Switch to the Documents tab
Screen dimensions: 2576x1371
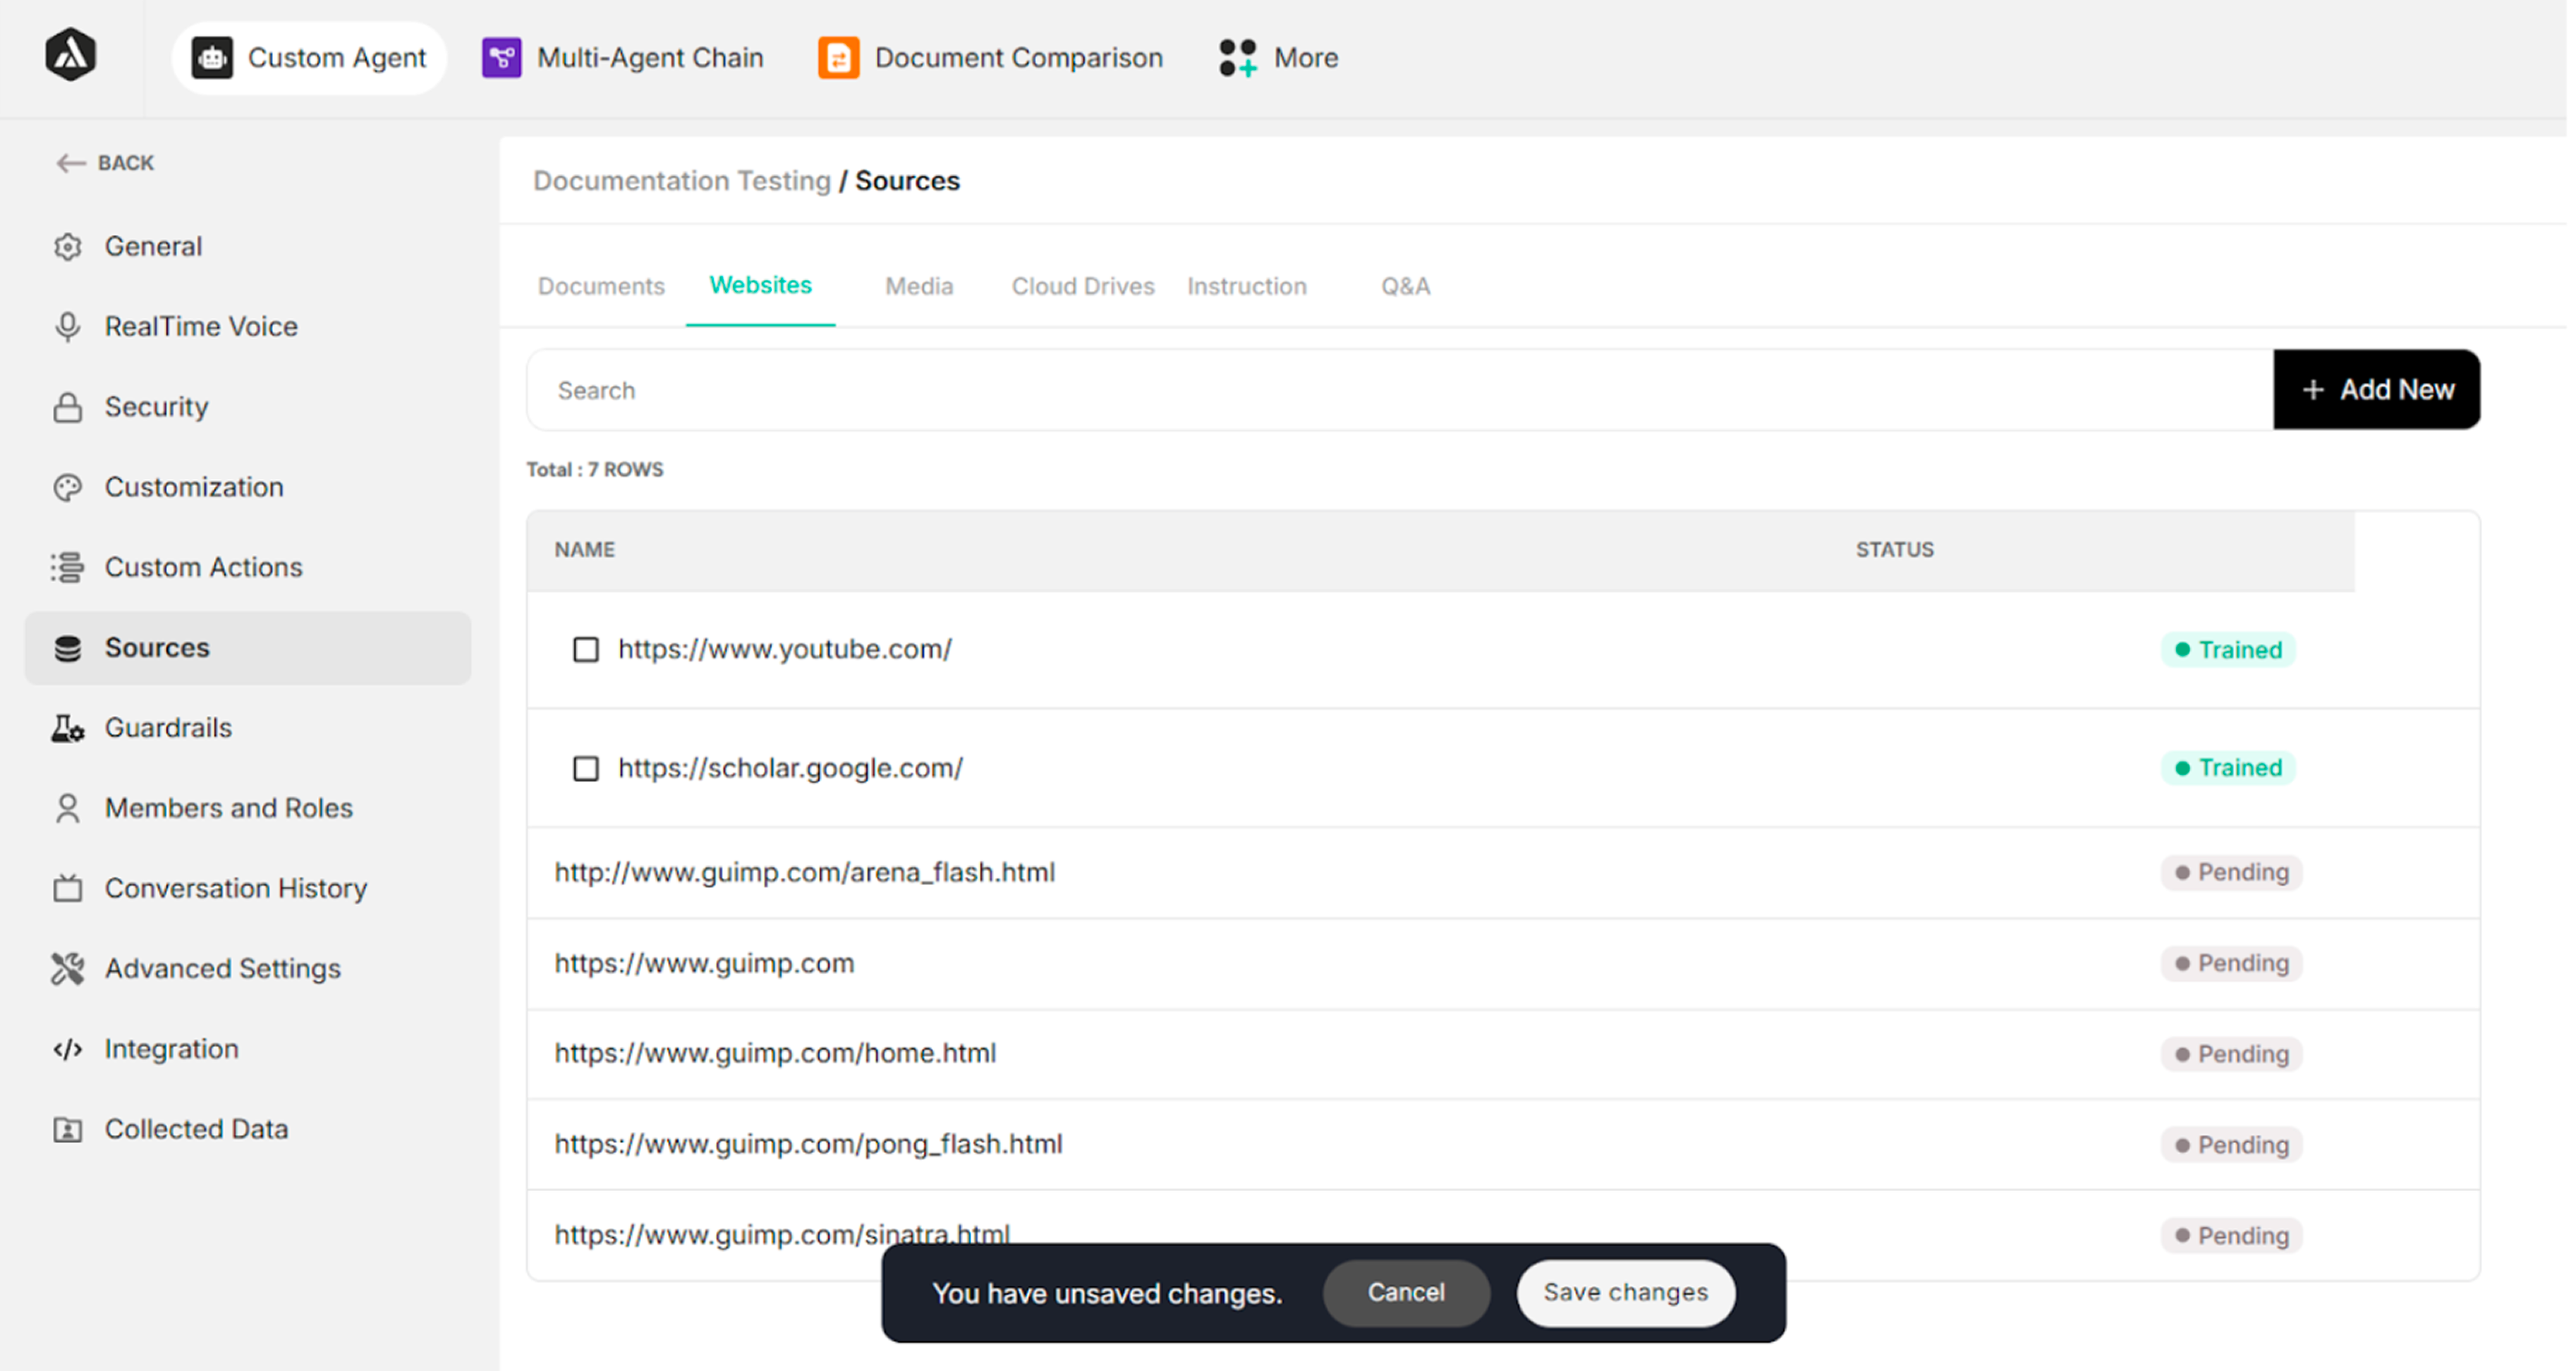tap(601, 286)
